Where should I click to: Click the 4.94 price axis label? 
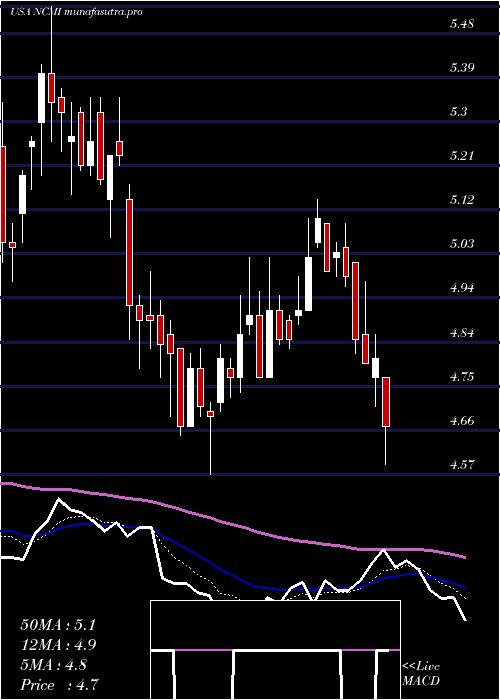pyautogui.click(x=461, y=288)
